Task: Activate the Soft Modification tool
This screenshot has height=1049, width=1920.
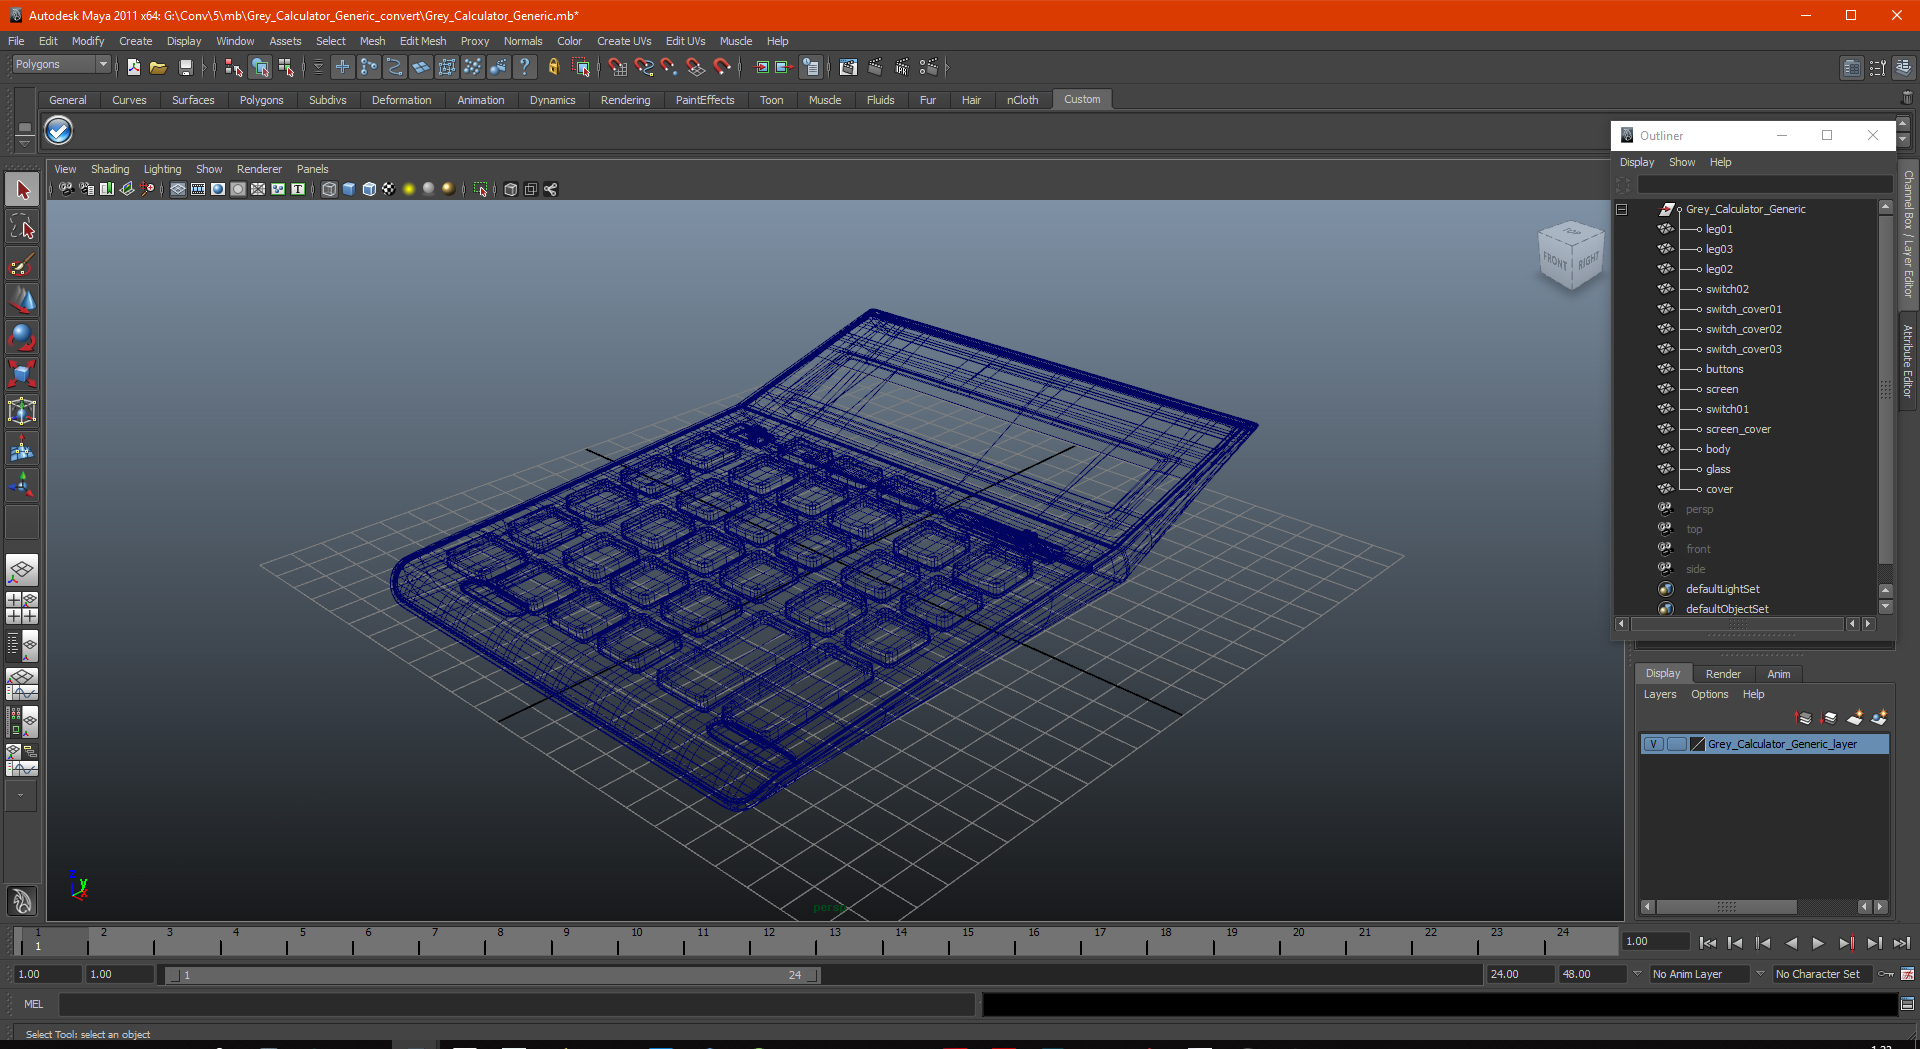Action: [x=22, y=449]
